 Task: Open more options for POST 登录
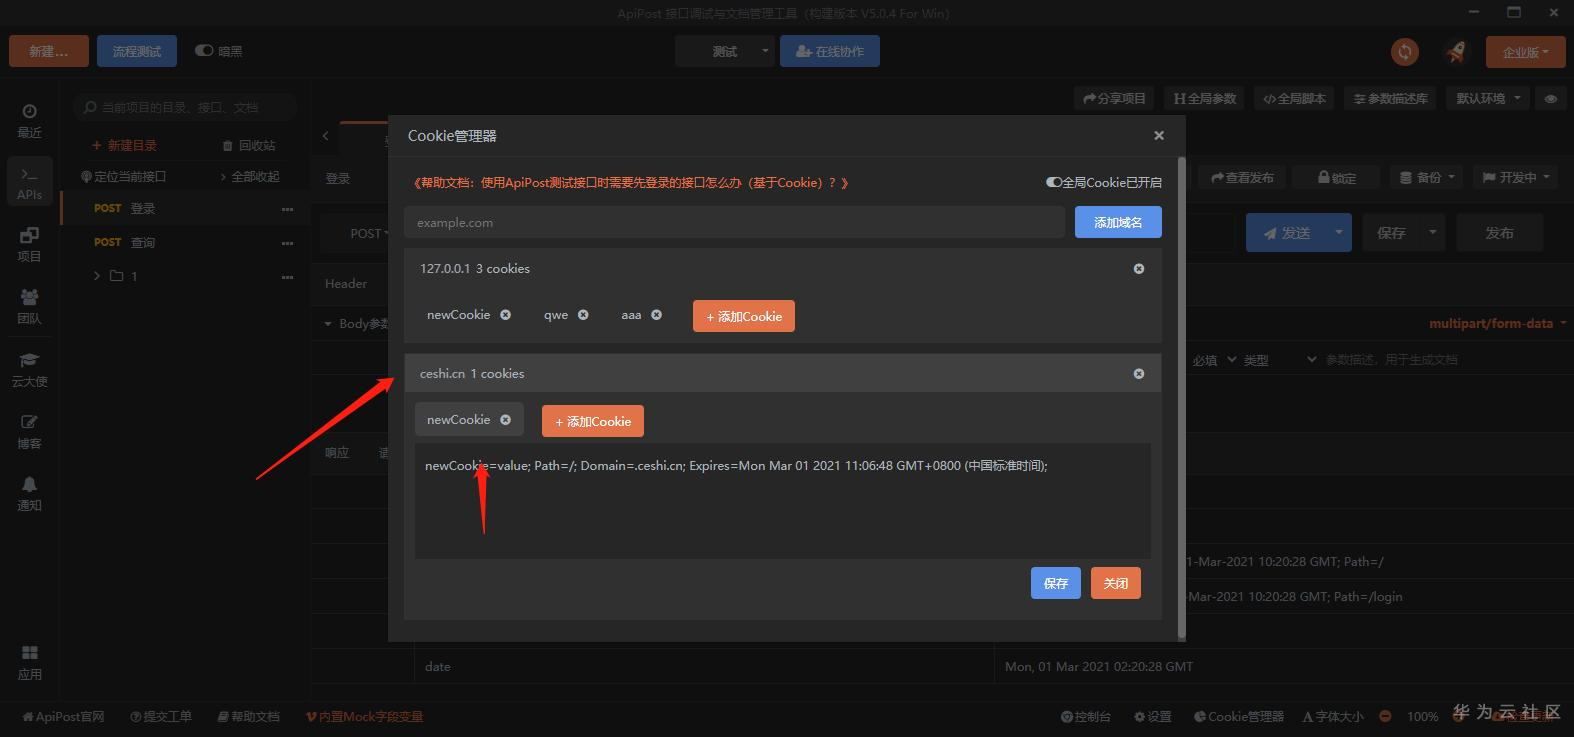coord(288,209)
